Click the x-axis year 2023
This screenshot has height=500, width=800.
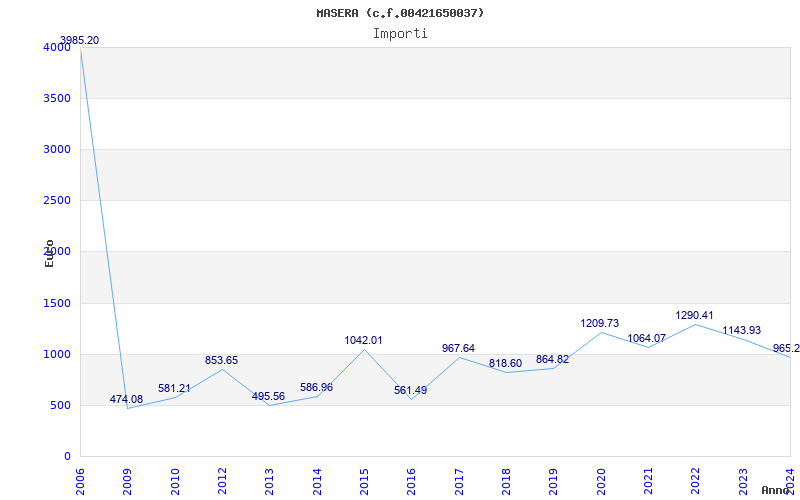tap(743, 481)
